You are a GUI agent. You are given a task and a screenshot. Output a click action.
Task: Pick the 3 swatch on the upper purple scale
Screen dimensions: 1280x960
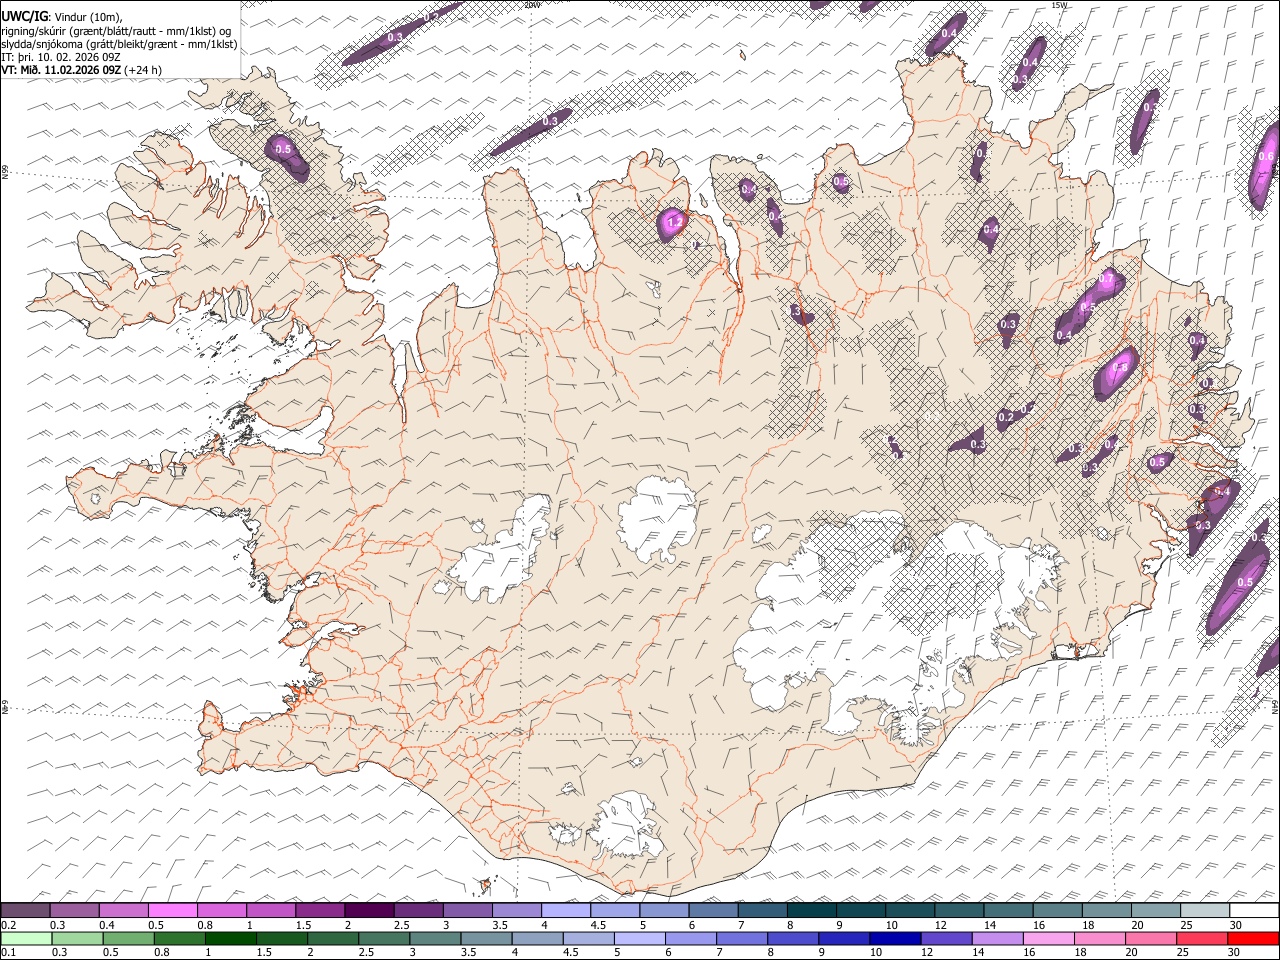tap(467, 910)
